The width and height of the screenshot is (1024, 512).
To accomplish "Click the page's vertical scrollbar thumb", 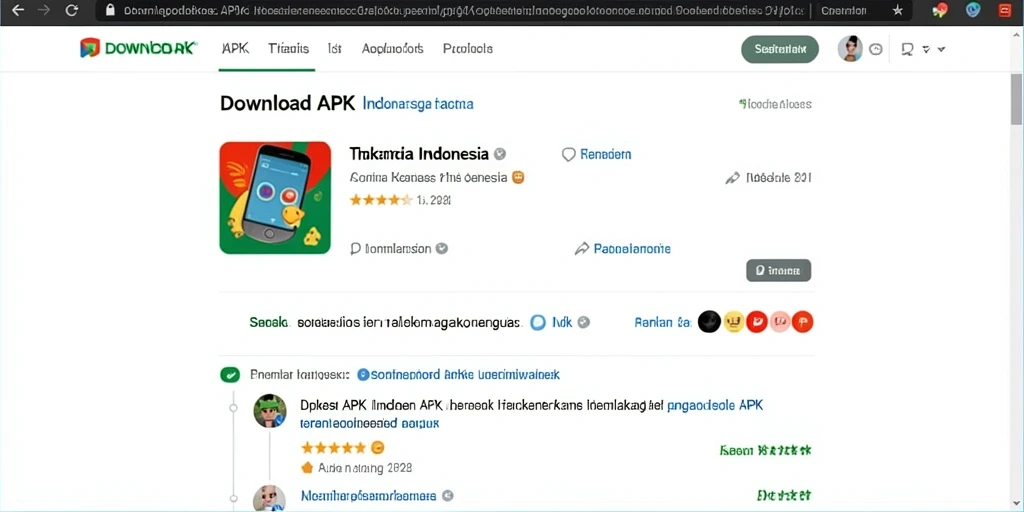I will point(1017,97).
